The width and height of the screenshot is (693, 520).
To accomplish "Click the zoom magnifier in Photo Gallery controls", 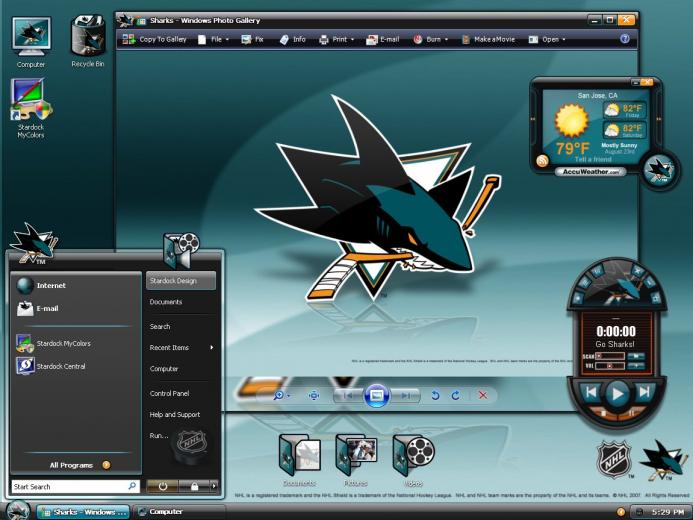I will point(279,395).
